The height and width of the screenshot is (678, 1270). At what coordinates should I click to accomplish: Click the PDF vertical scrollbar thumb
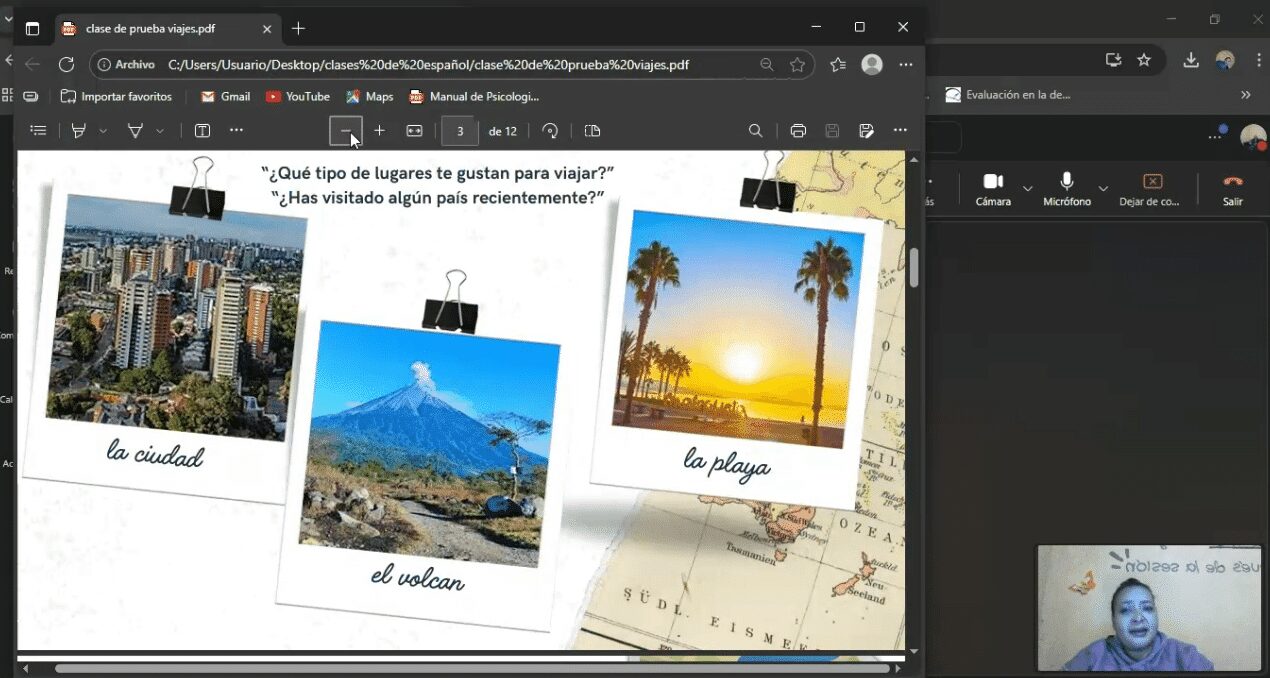913,268
